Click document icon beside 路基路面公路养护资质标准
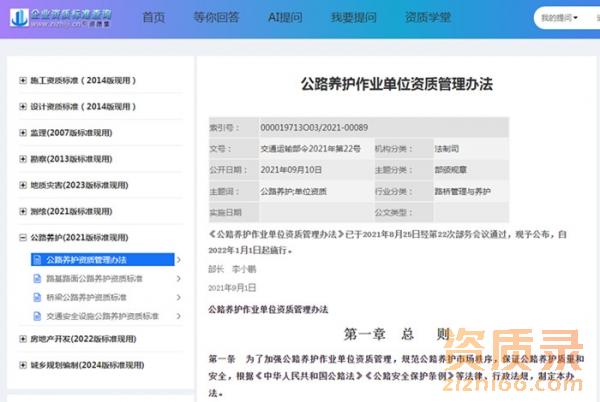The height and width of the screenshot is (402, 600). [x=39, y=279]
